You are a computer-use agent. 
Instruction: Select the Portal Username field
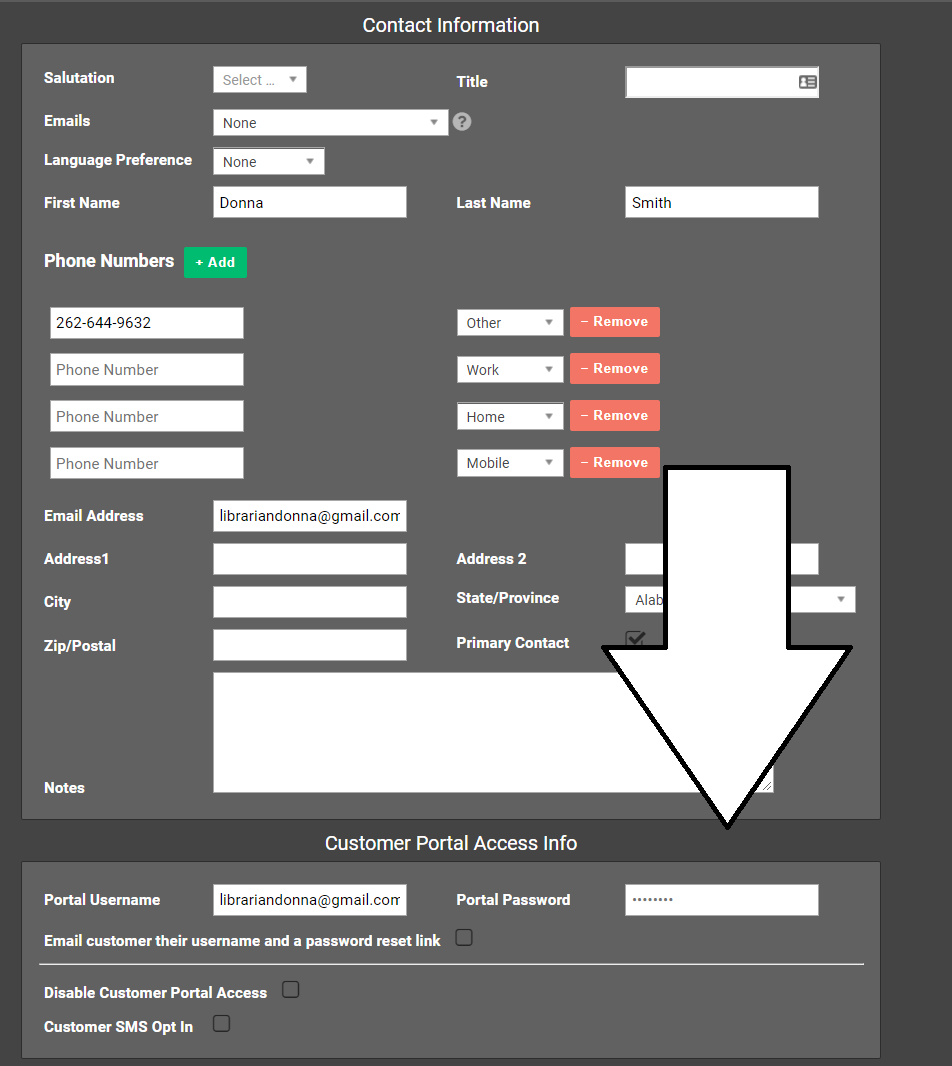point(310,900)
